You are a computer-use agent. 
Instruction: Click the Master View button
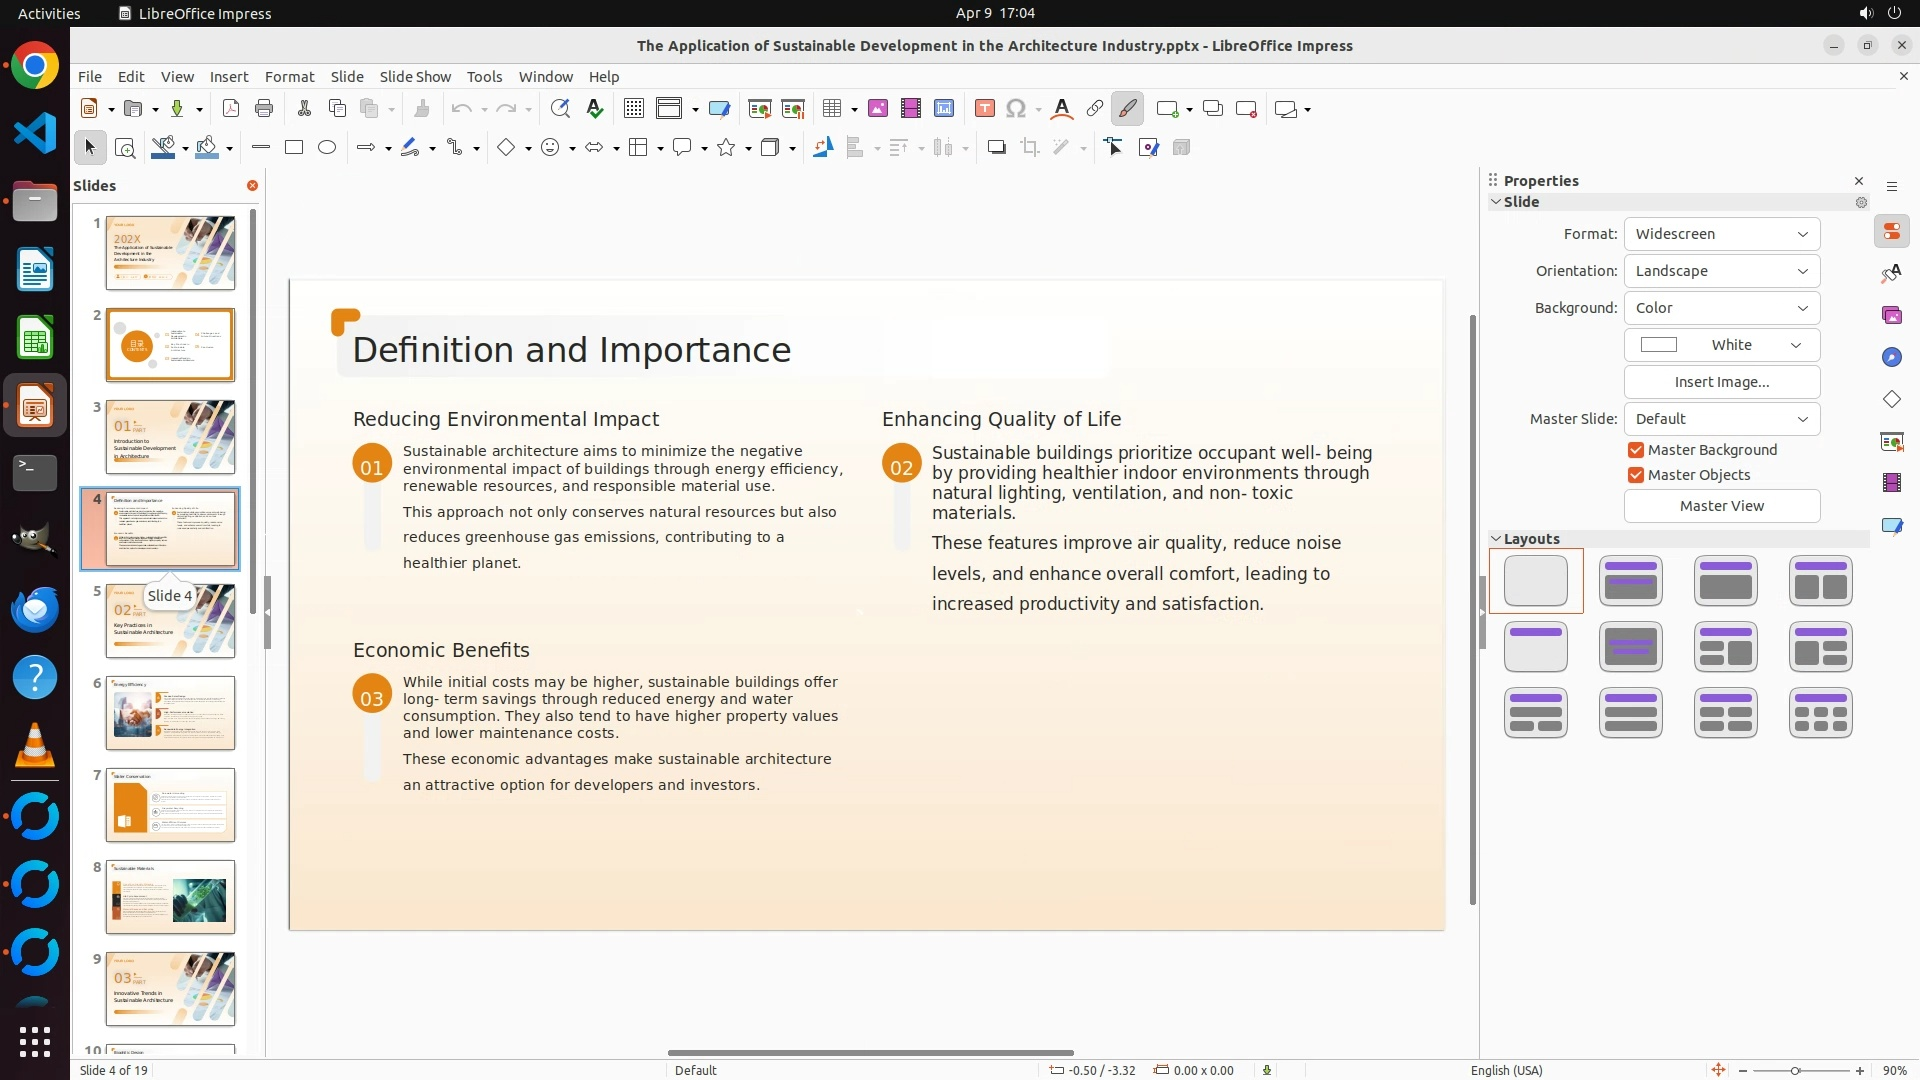click(1721, 506)
